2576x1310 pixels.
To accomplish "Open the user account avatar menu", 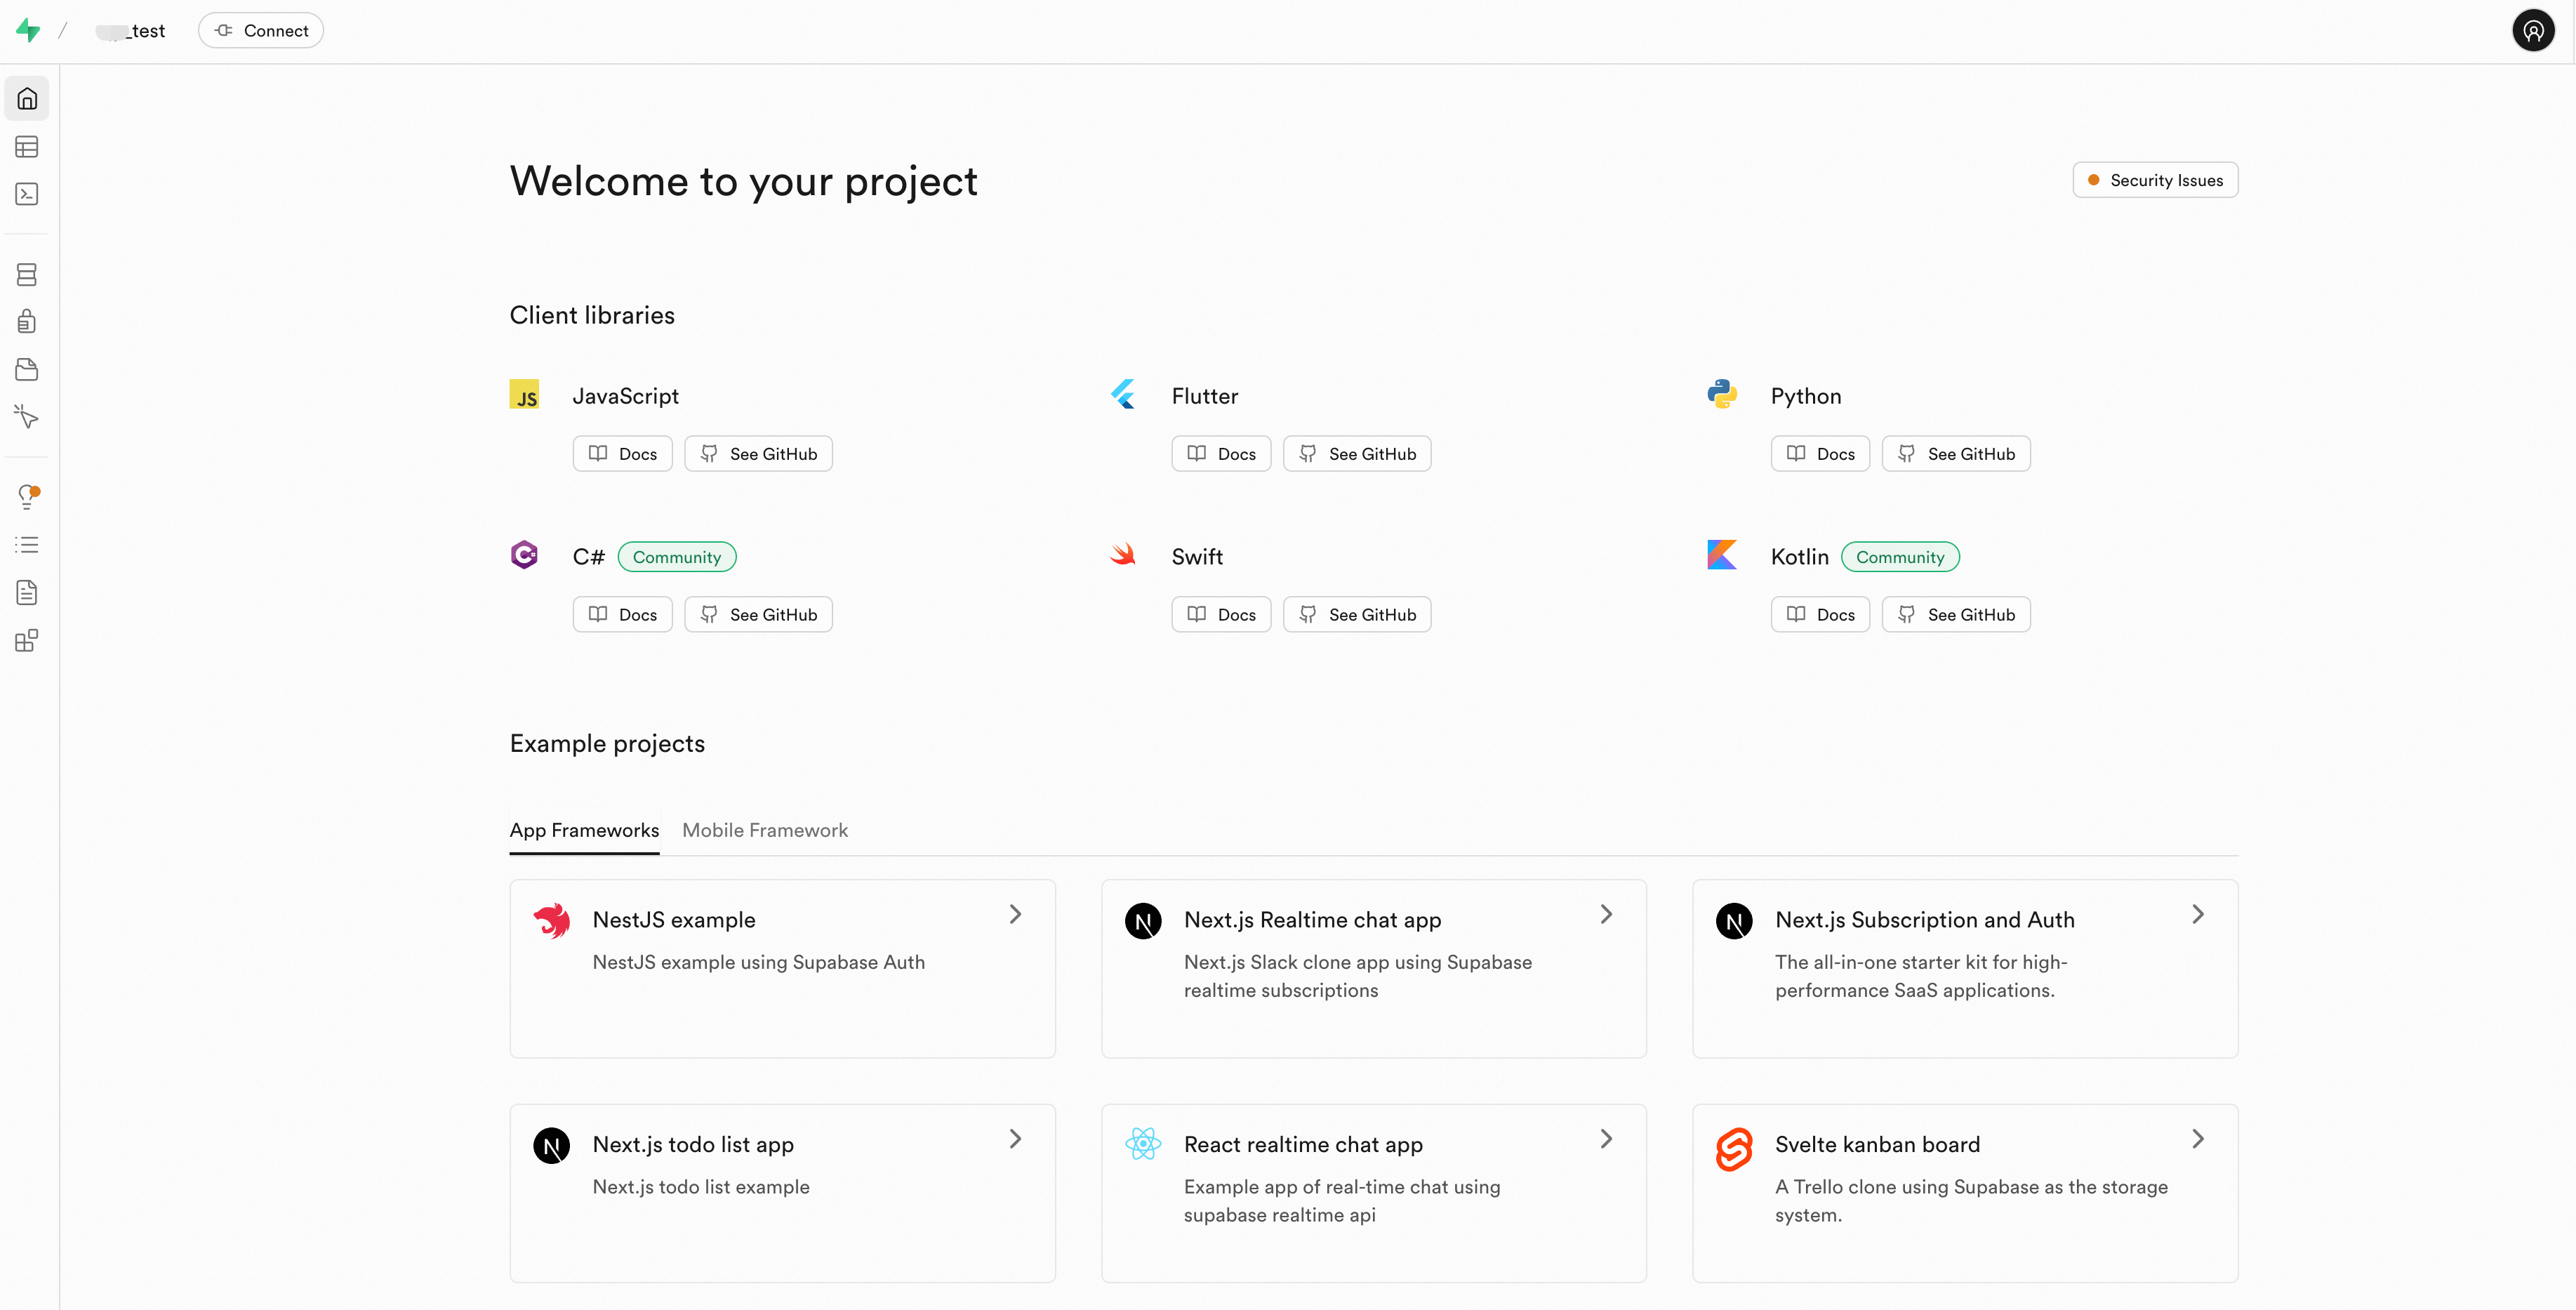I will pyautogui.click(x=2533, y=31).
